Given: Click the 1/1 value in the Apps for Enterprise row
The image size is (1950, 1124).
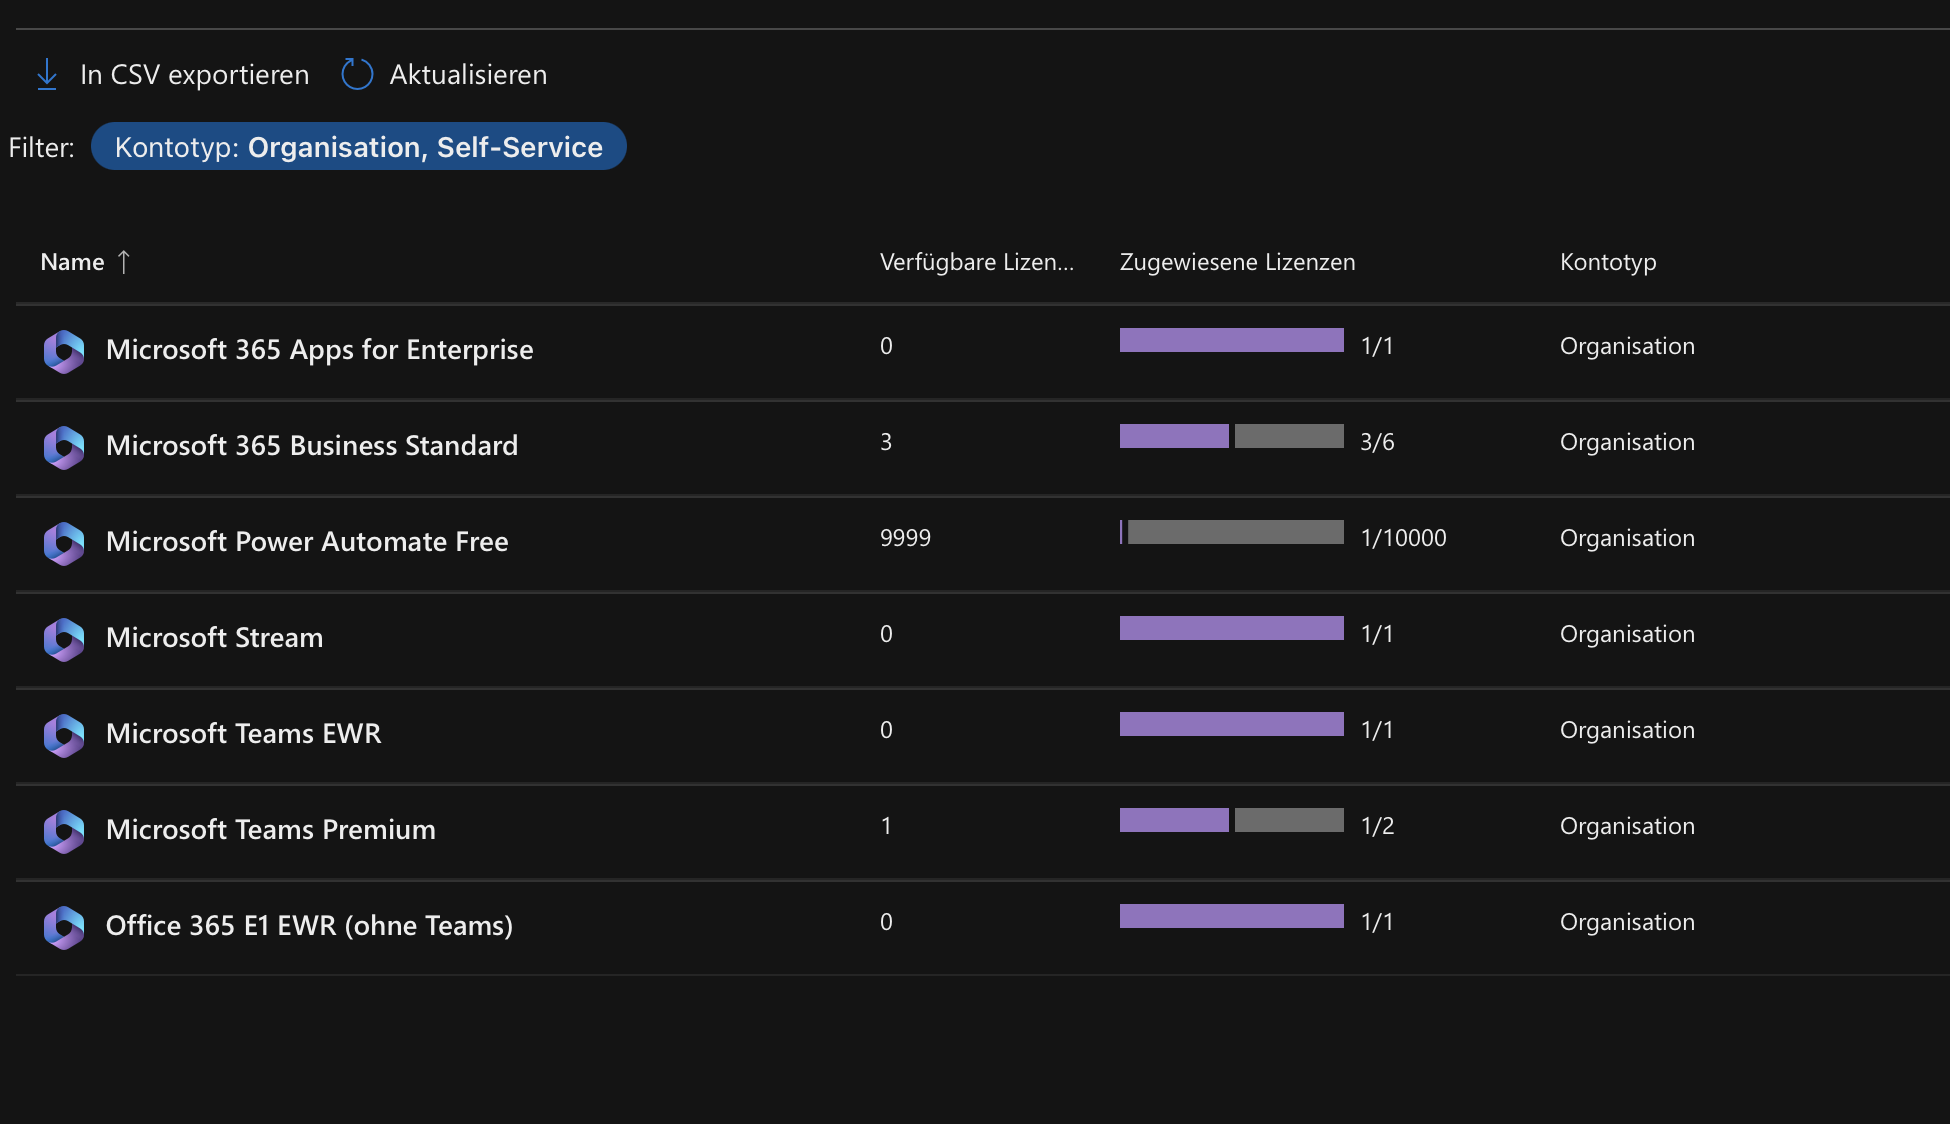Looking at the screenshot, I should [1377, 346].
